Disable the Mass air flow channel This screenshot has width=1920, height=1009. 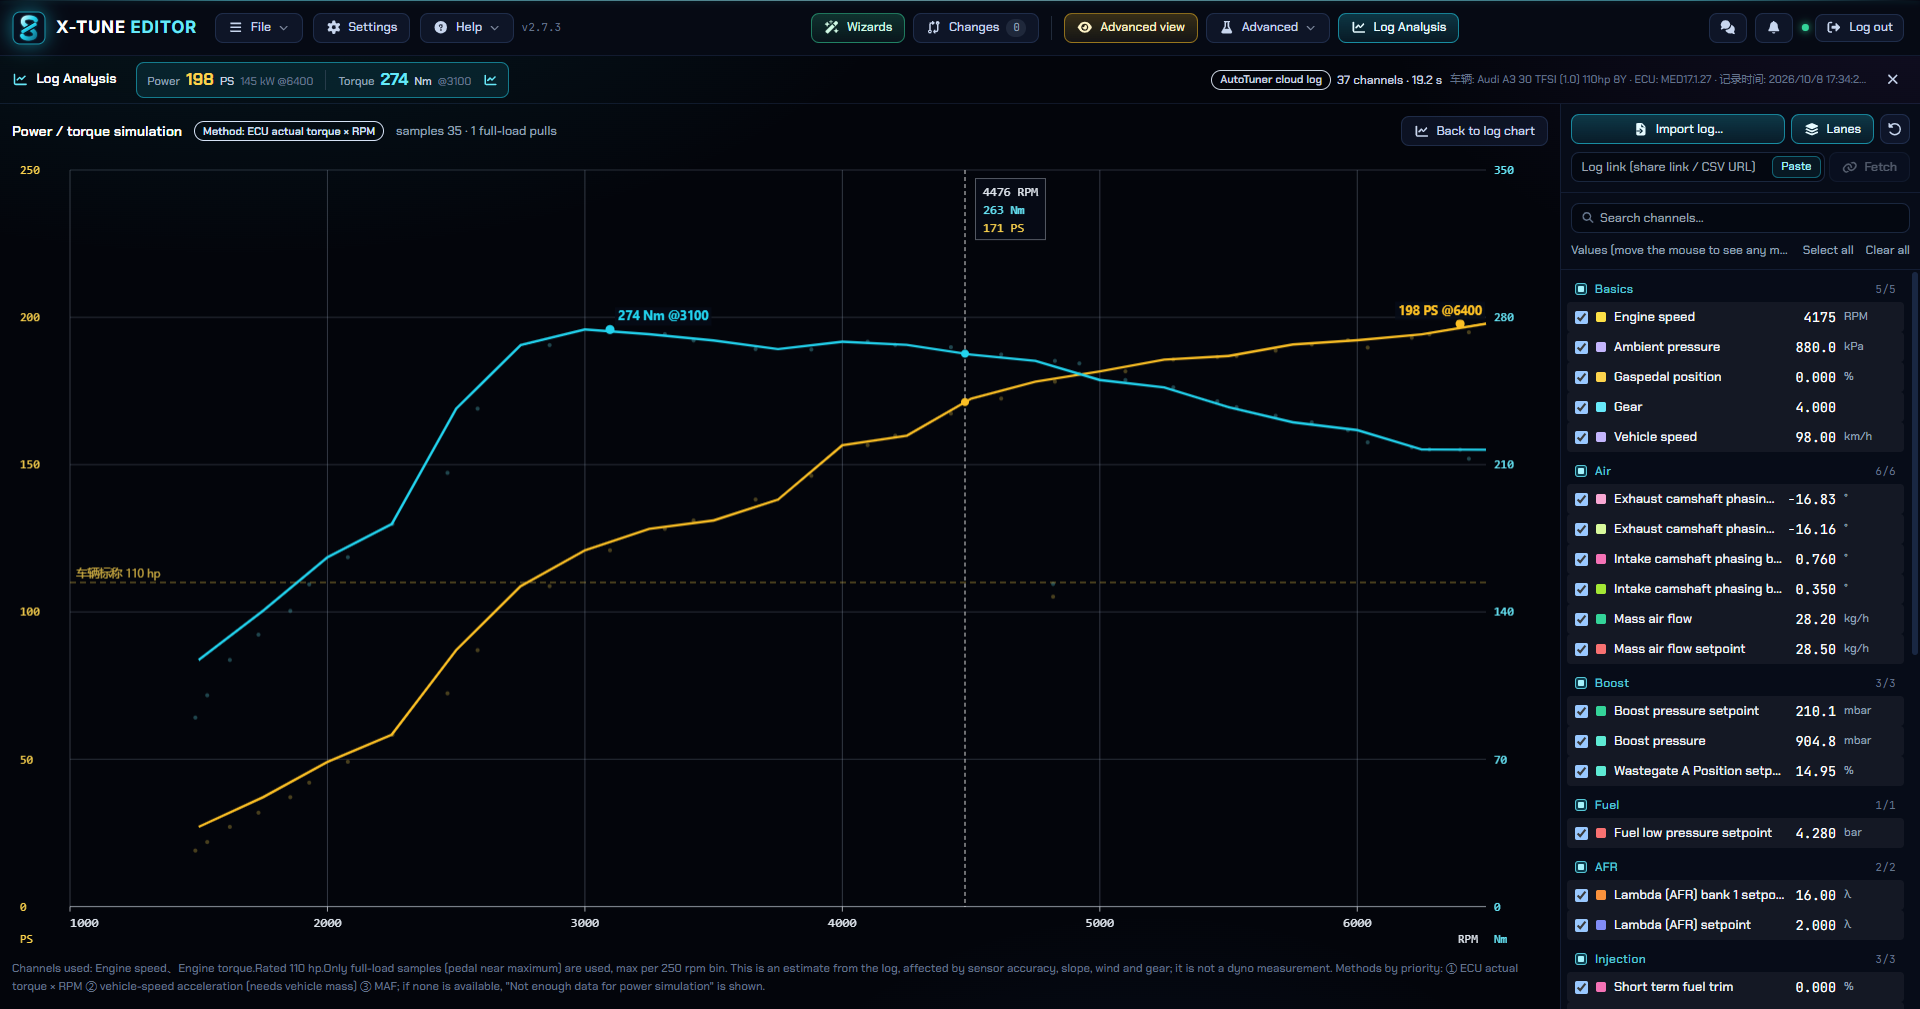point(1581,619)
